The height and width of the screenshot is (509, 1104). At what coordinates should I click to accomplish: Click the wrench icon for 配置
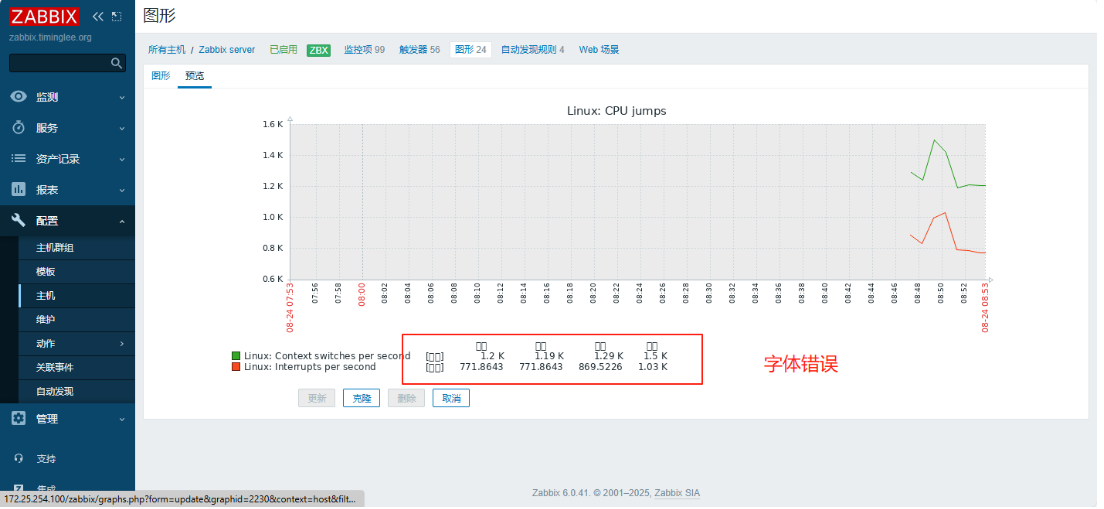pyautogui.click(x=19, y=221)
